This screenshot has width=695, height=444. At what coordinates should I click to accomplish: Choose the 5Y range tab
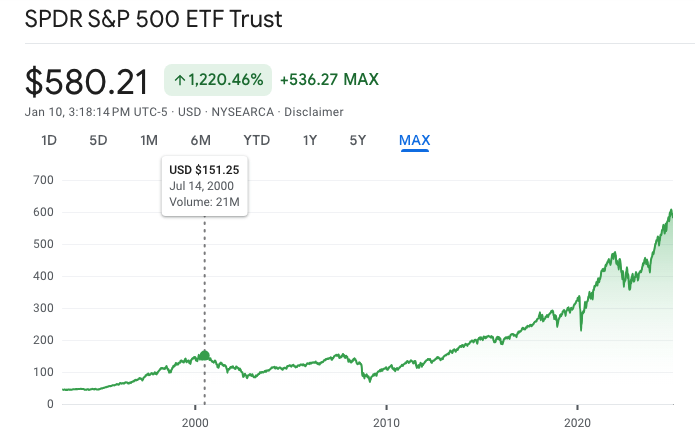point(358,140)
